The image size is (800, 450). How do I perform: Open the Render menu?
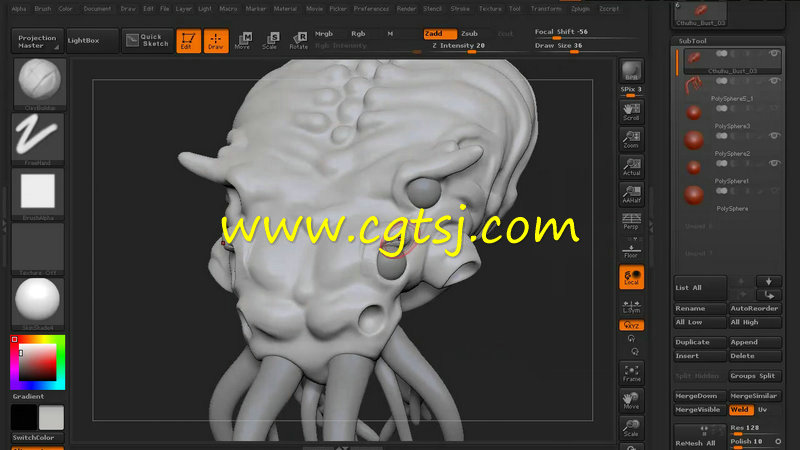point(406,9)
